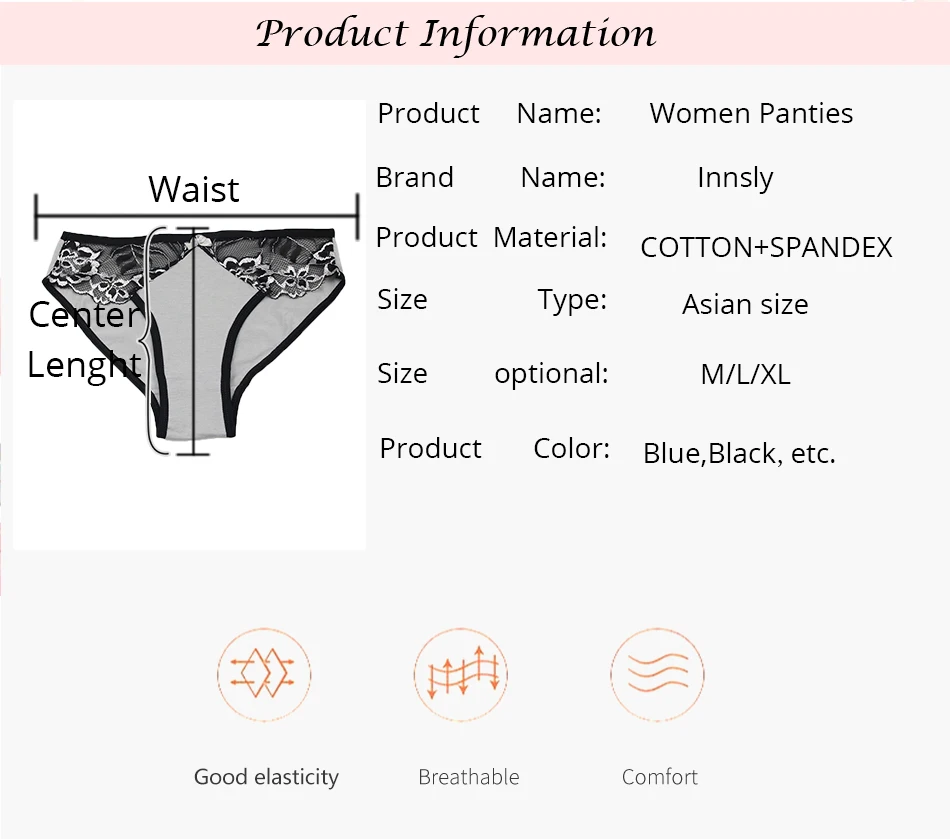Click the Waist label text

[x=194, y=189]
